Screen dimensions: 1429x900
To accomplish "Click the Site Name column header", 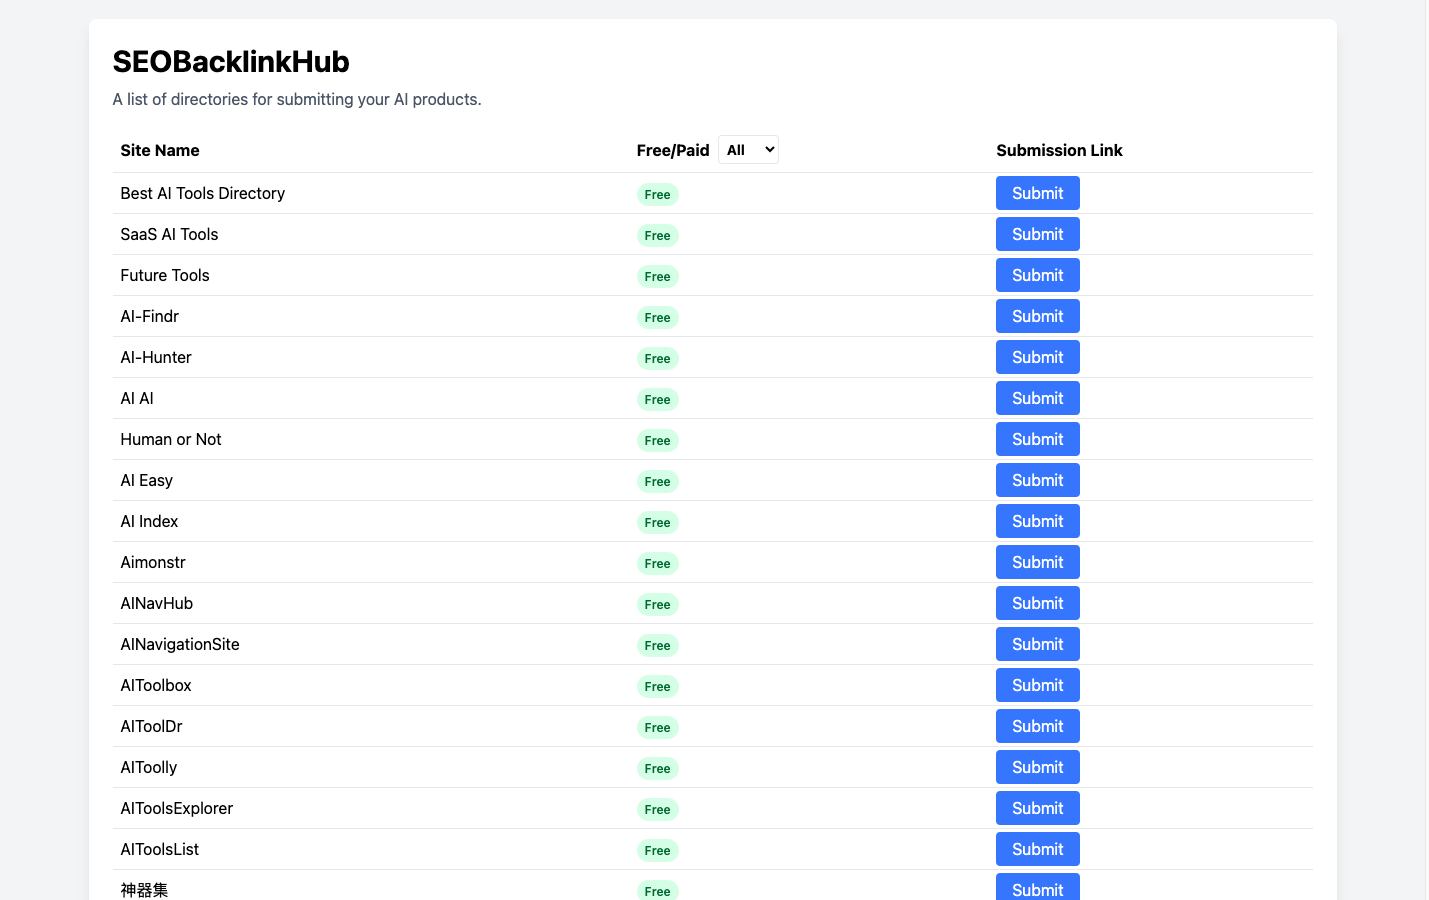I will 159,150.
